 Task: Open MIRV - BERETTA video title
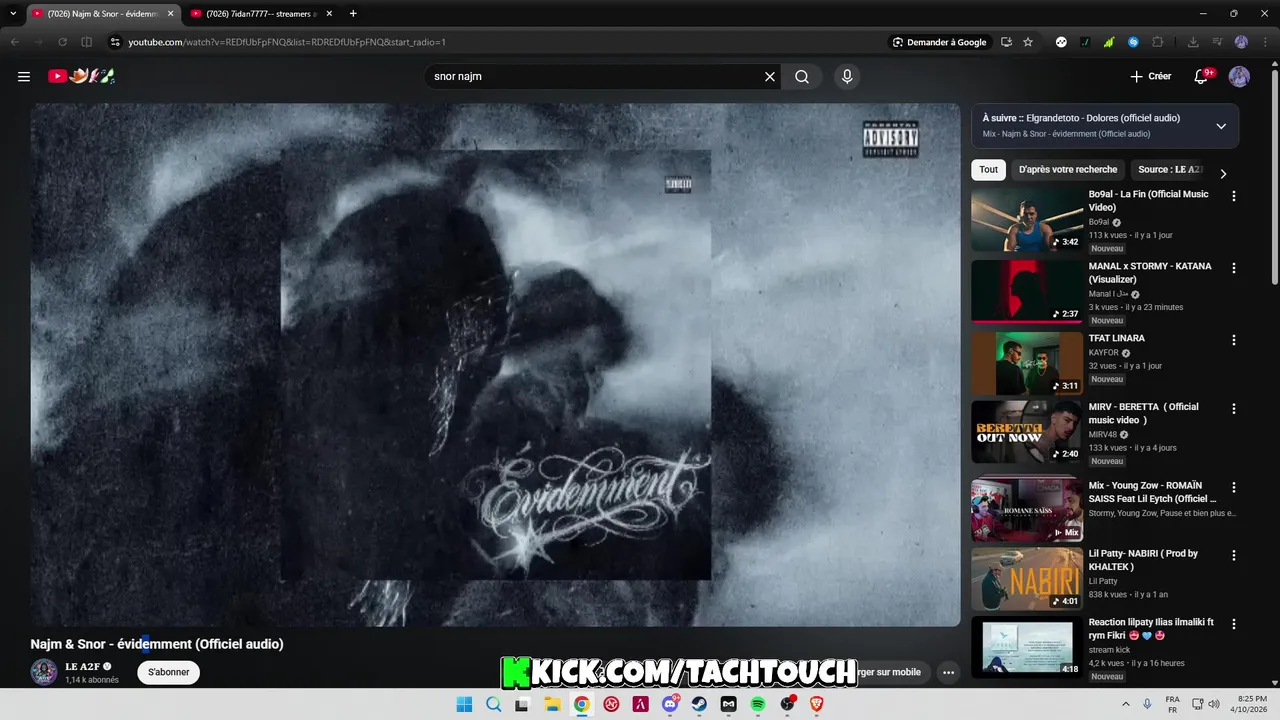point(1143,414)
